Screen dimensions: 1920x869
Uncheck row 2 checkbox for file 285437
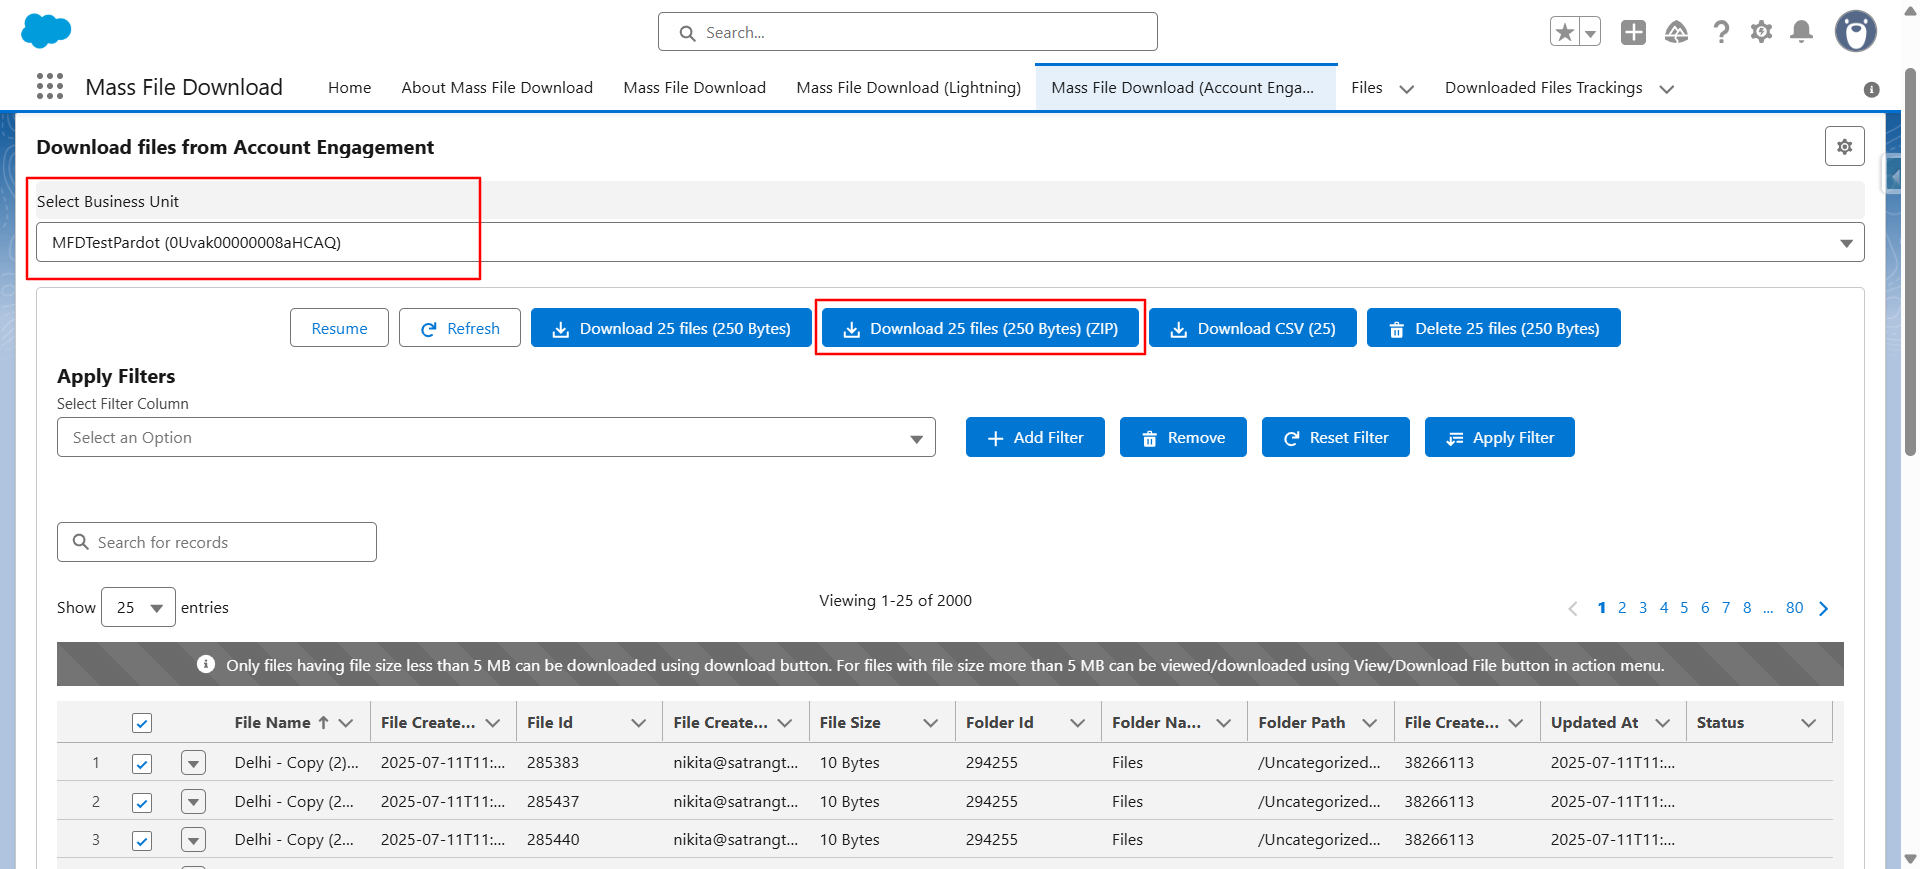pyautogui.click(x=142, y=802)
